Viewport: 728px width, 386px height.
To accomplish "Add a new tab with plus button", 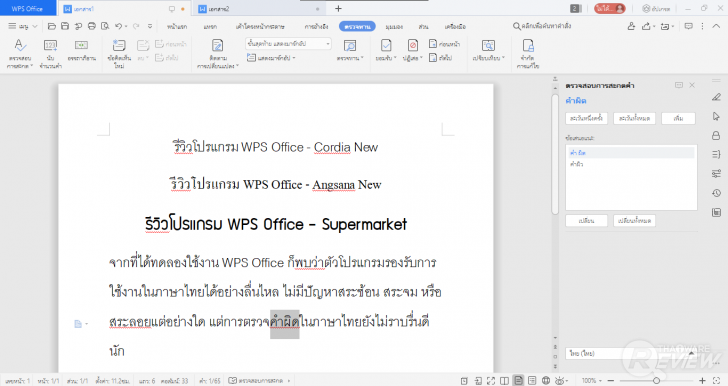I will (338, 8).
